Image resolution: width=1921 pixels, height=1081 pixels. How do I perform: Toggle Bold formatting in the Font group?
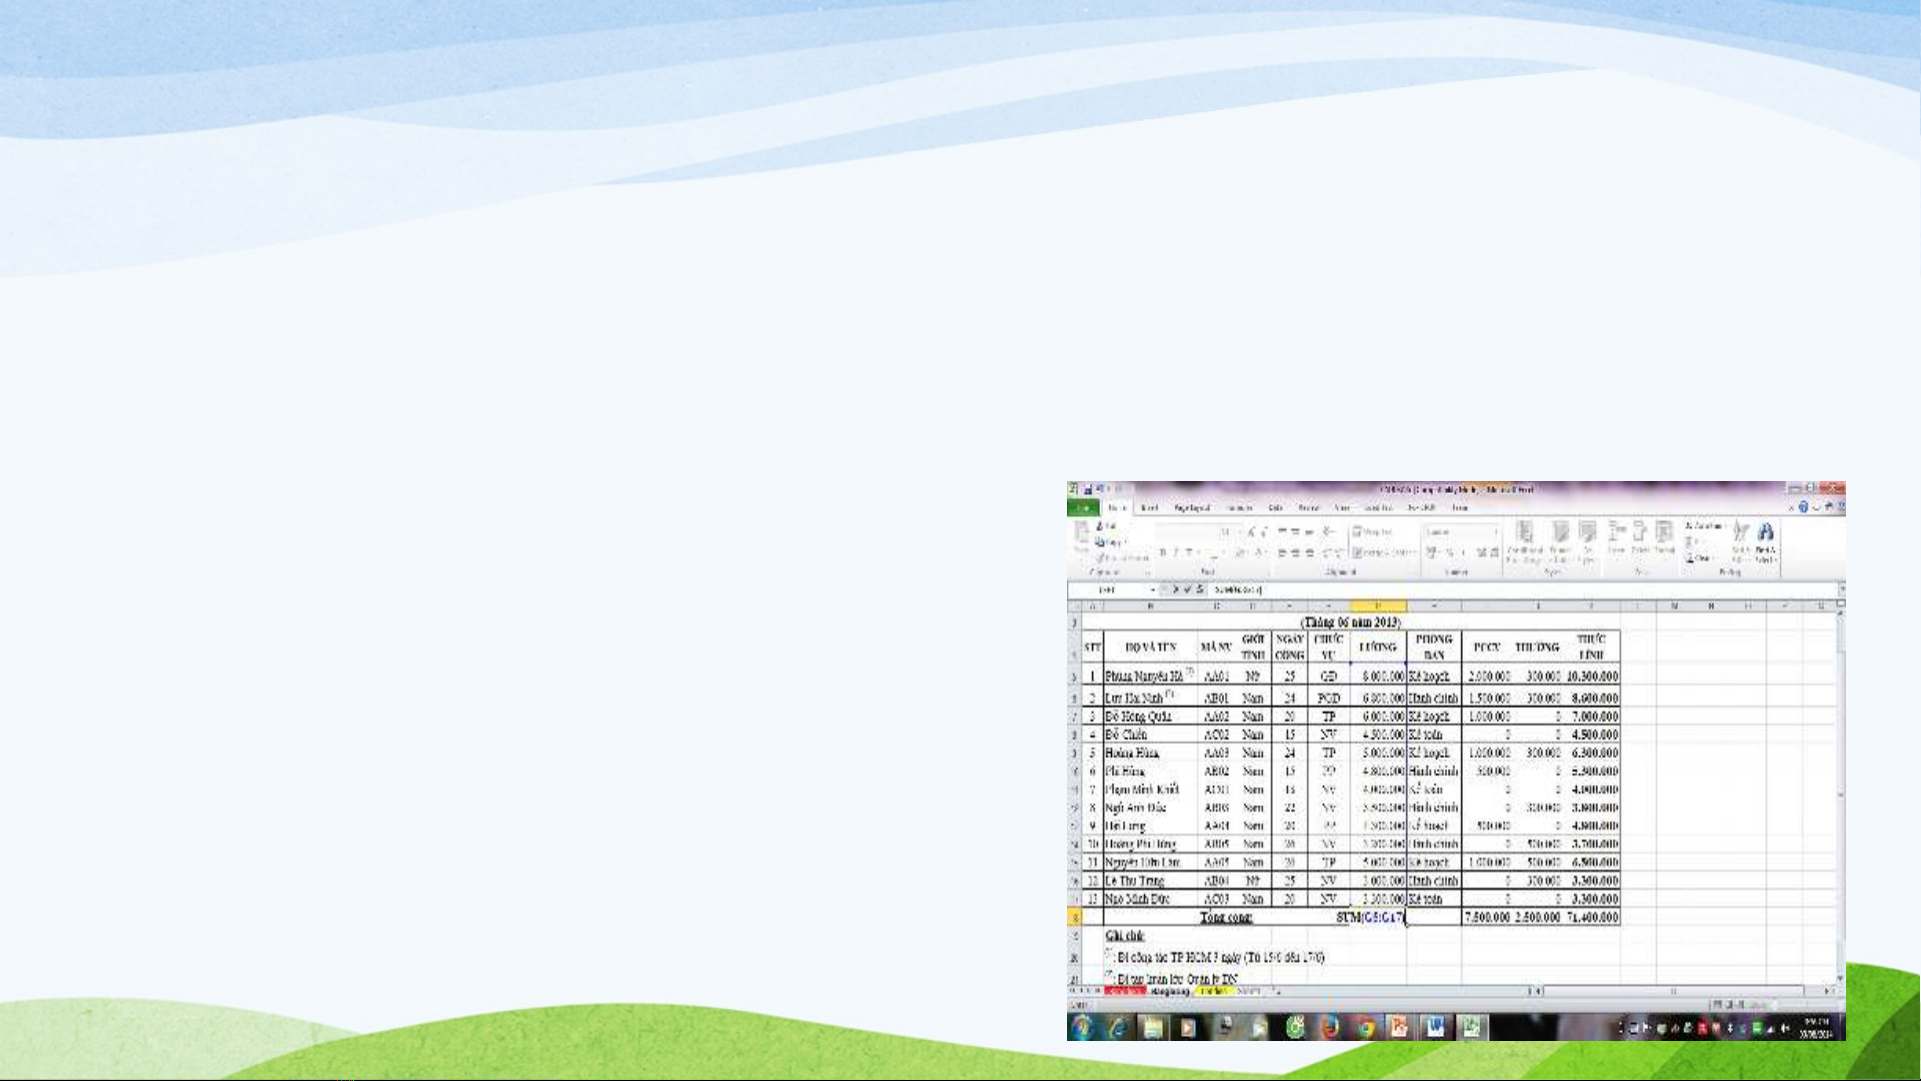1162,553
